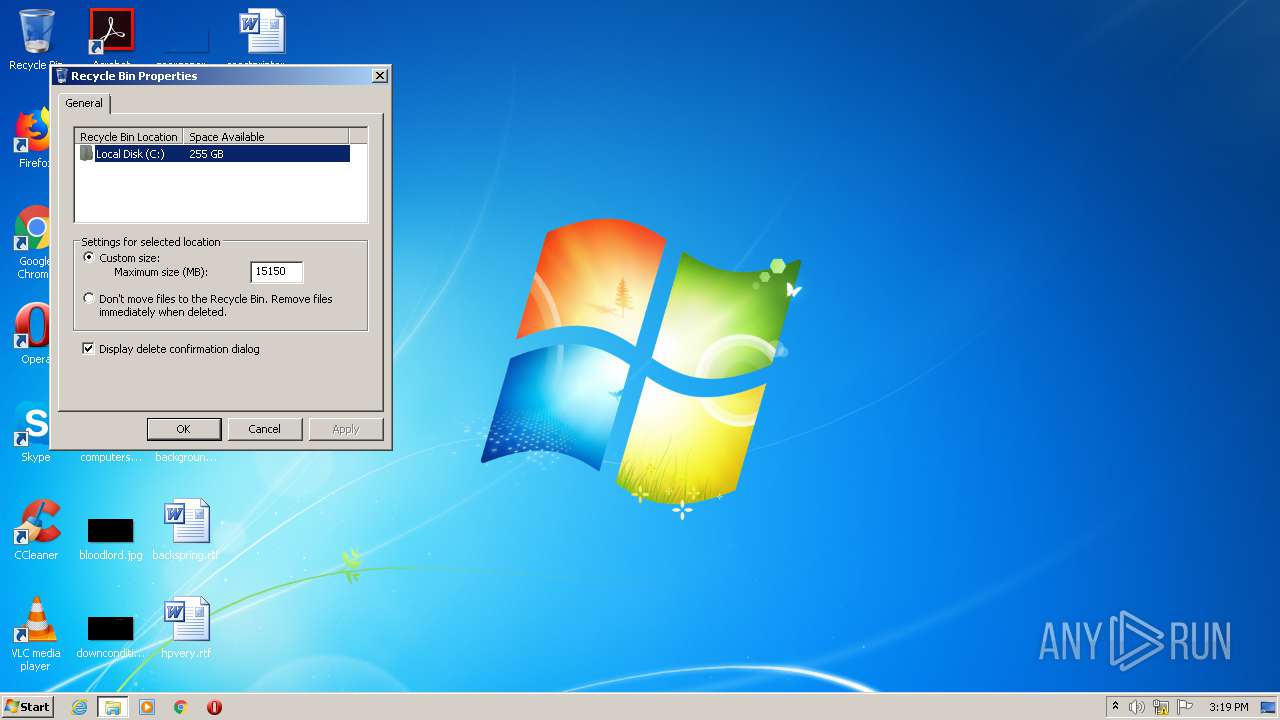The width and height of the screenshot is (1280, 720).
Task: Click the Recycle Bin icon in dialog title bar
Action: pos(62,76)
